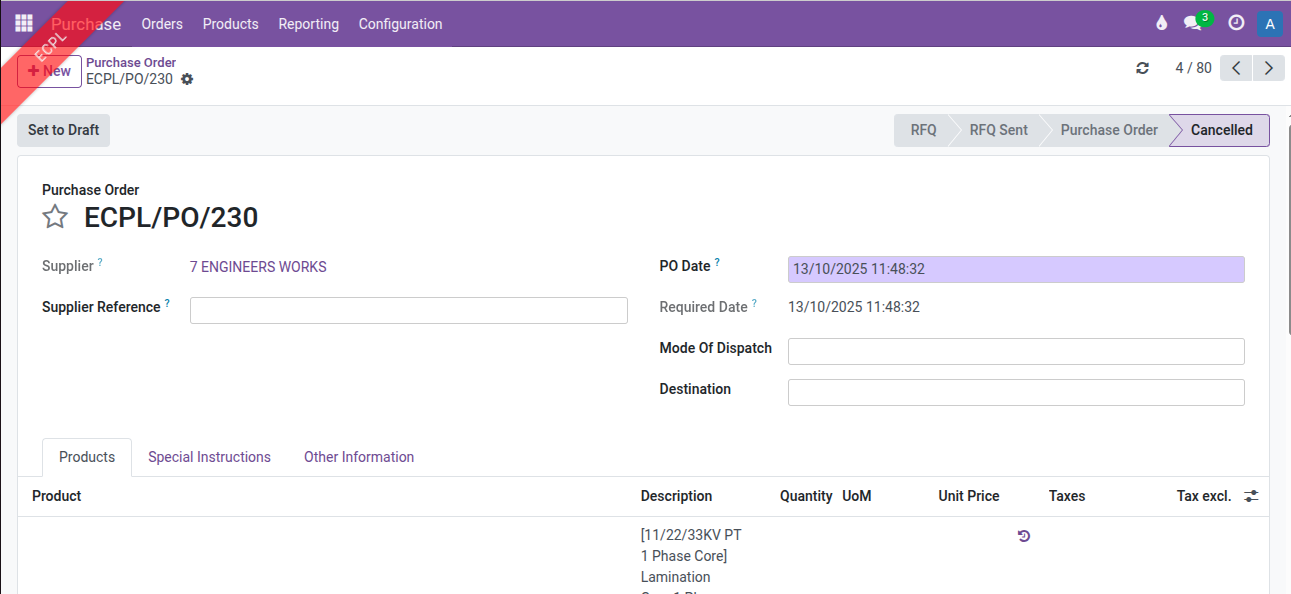Expand the Reporting menu
The height and width of the screenshot is (594, 1291).
[x=308, y=24]
